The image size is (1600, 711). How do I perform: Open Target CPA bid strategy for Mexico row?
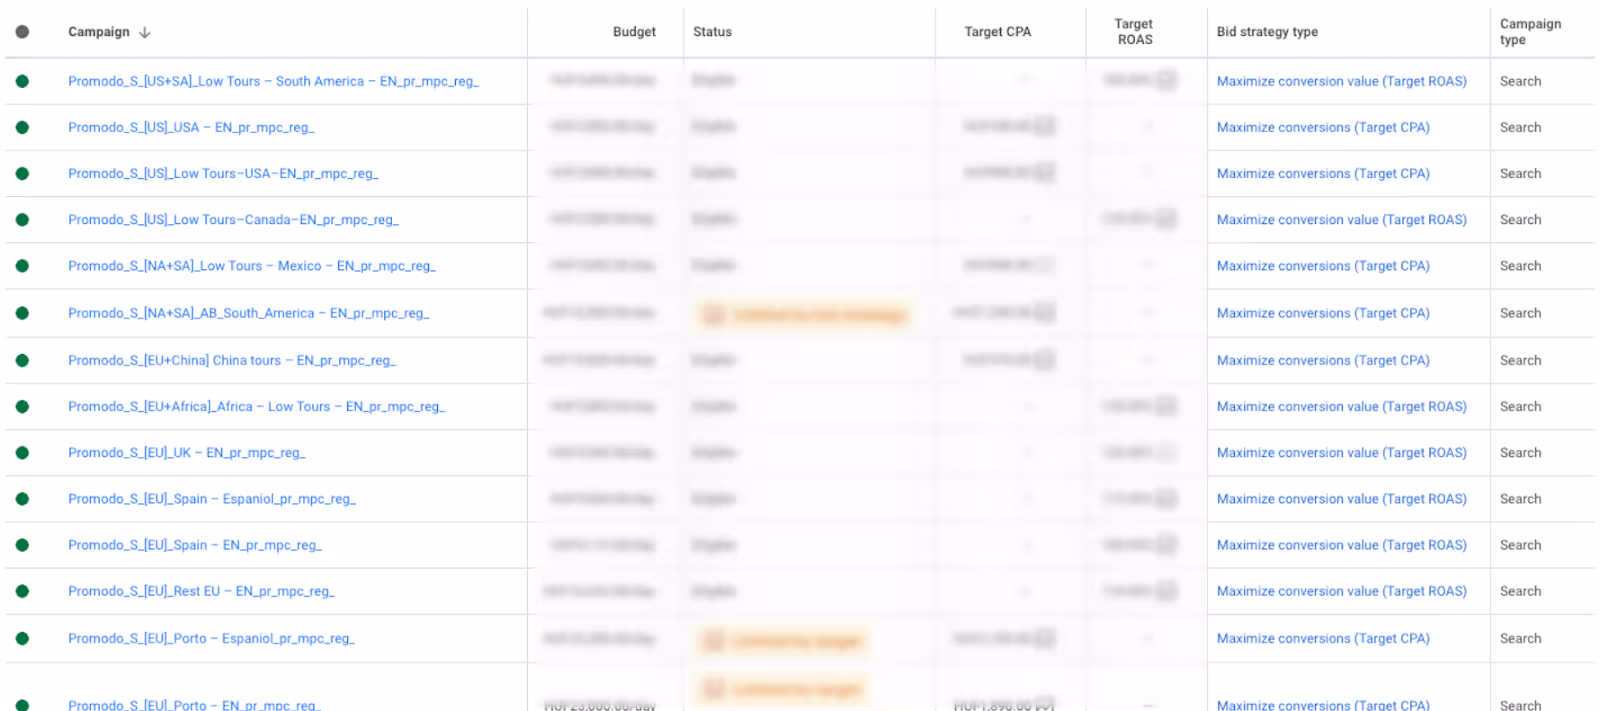(1323, 266)
